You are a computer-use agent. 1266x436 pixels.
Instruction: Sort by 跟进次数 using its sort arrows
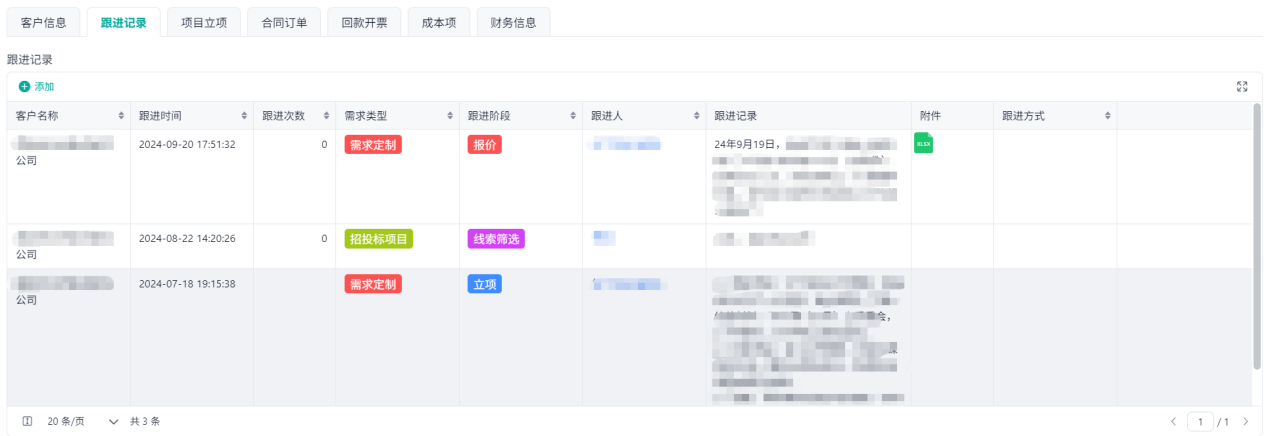327,116
